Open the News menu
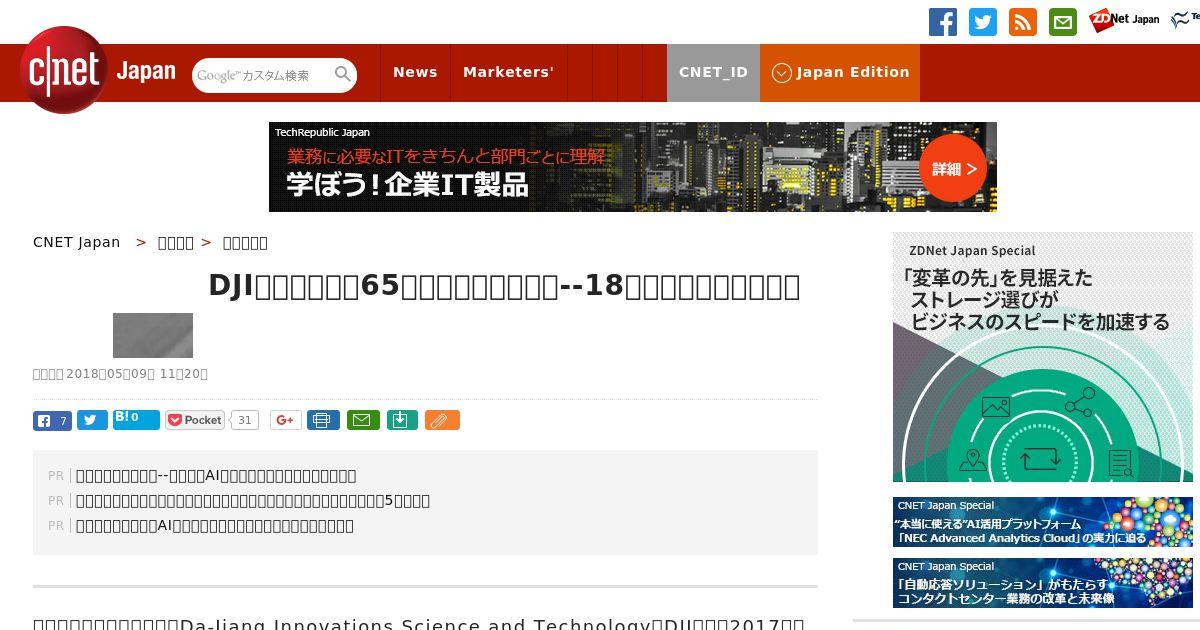Screen dimensions: 1200x630 [x=415, y=72]
